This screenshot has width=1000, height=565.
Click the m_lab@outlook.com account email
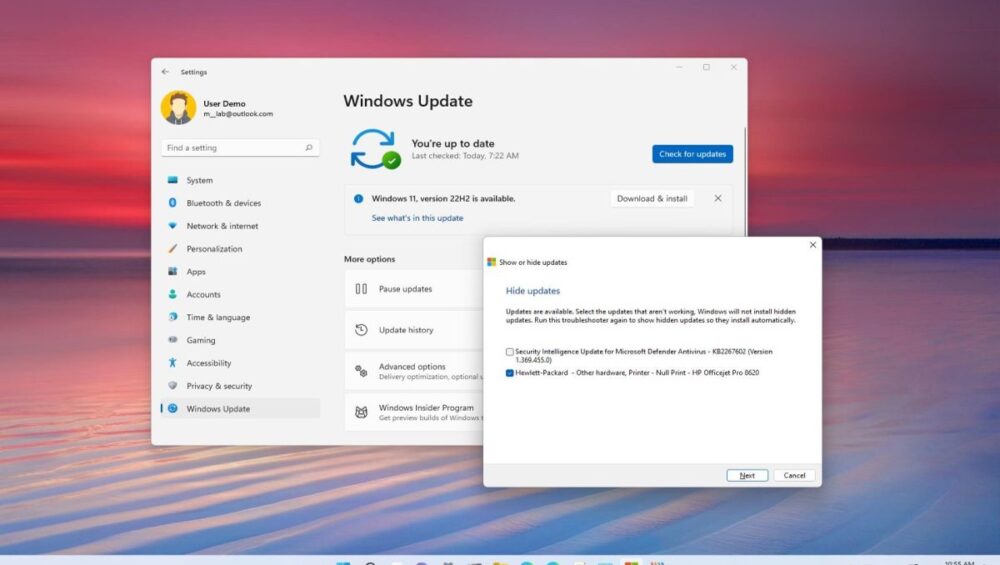238,114
